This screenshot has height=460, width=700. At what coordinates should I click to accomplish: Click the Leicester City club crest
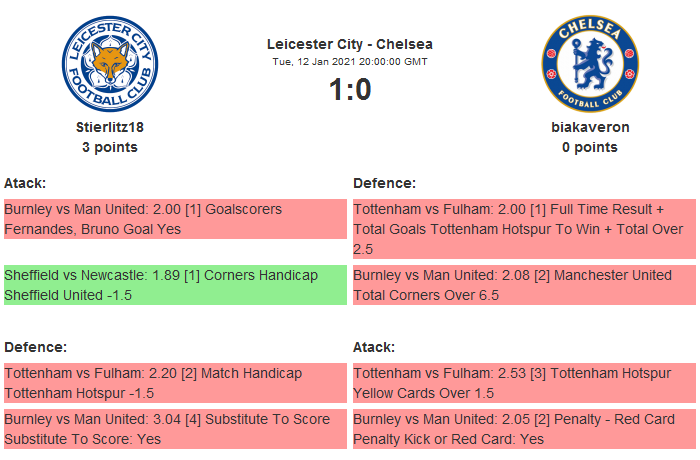110,63
